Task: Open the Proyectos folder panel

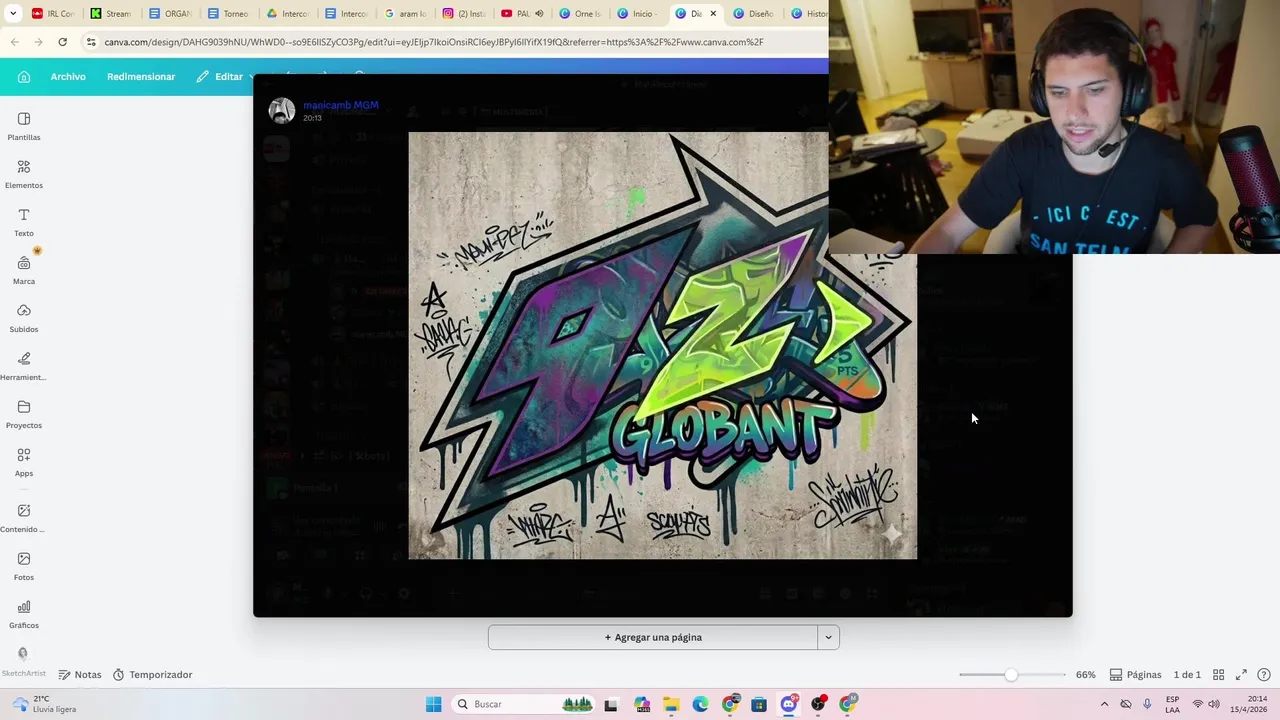Action: 24,415
